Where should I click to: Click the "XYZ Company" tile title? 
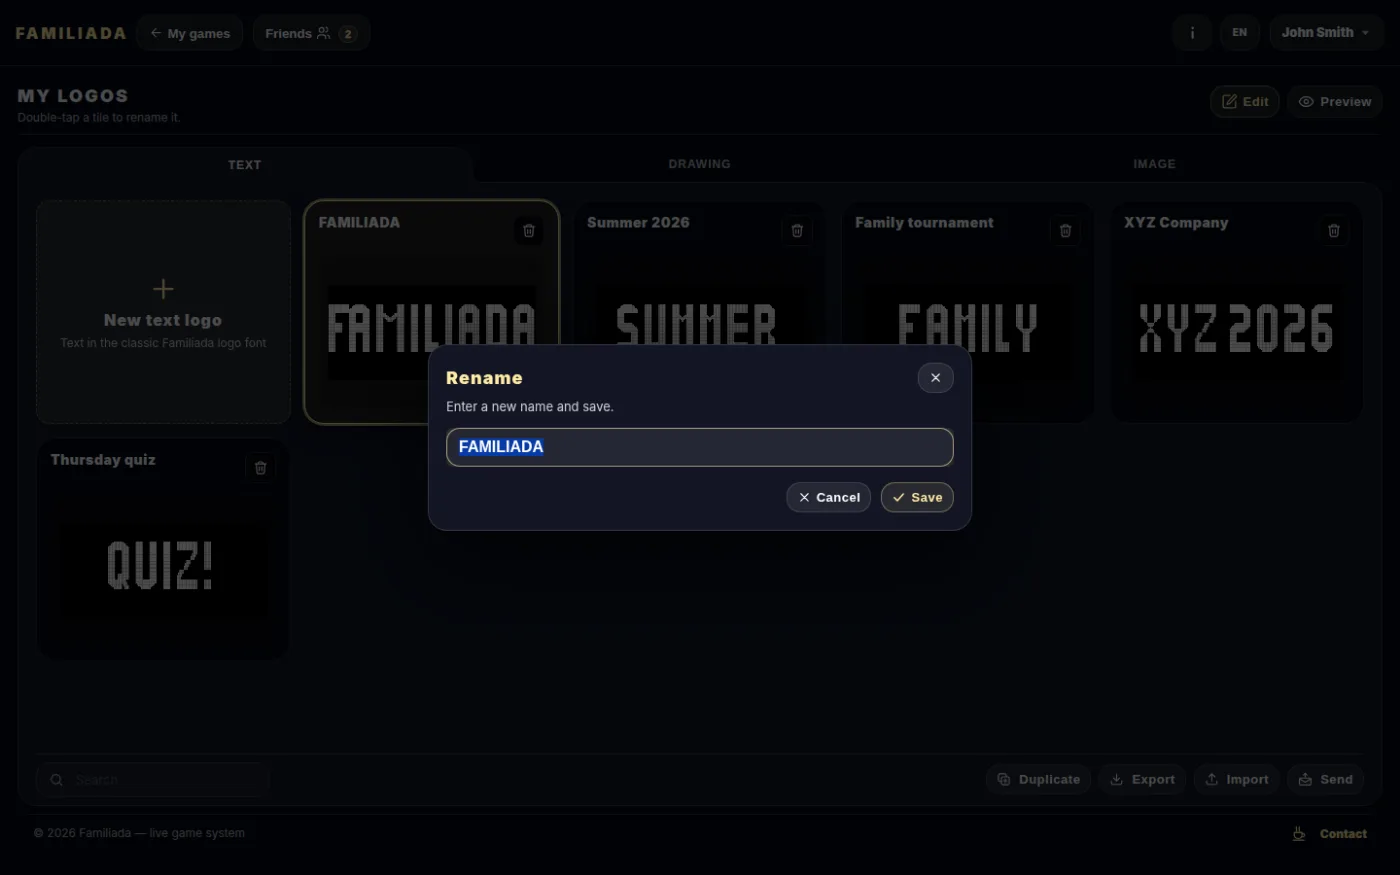(1176, 223)
